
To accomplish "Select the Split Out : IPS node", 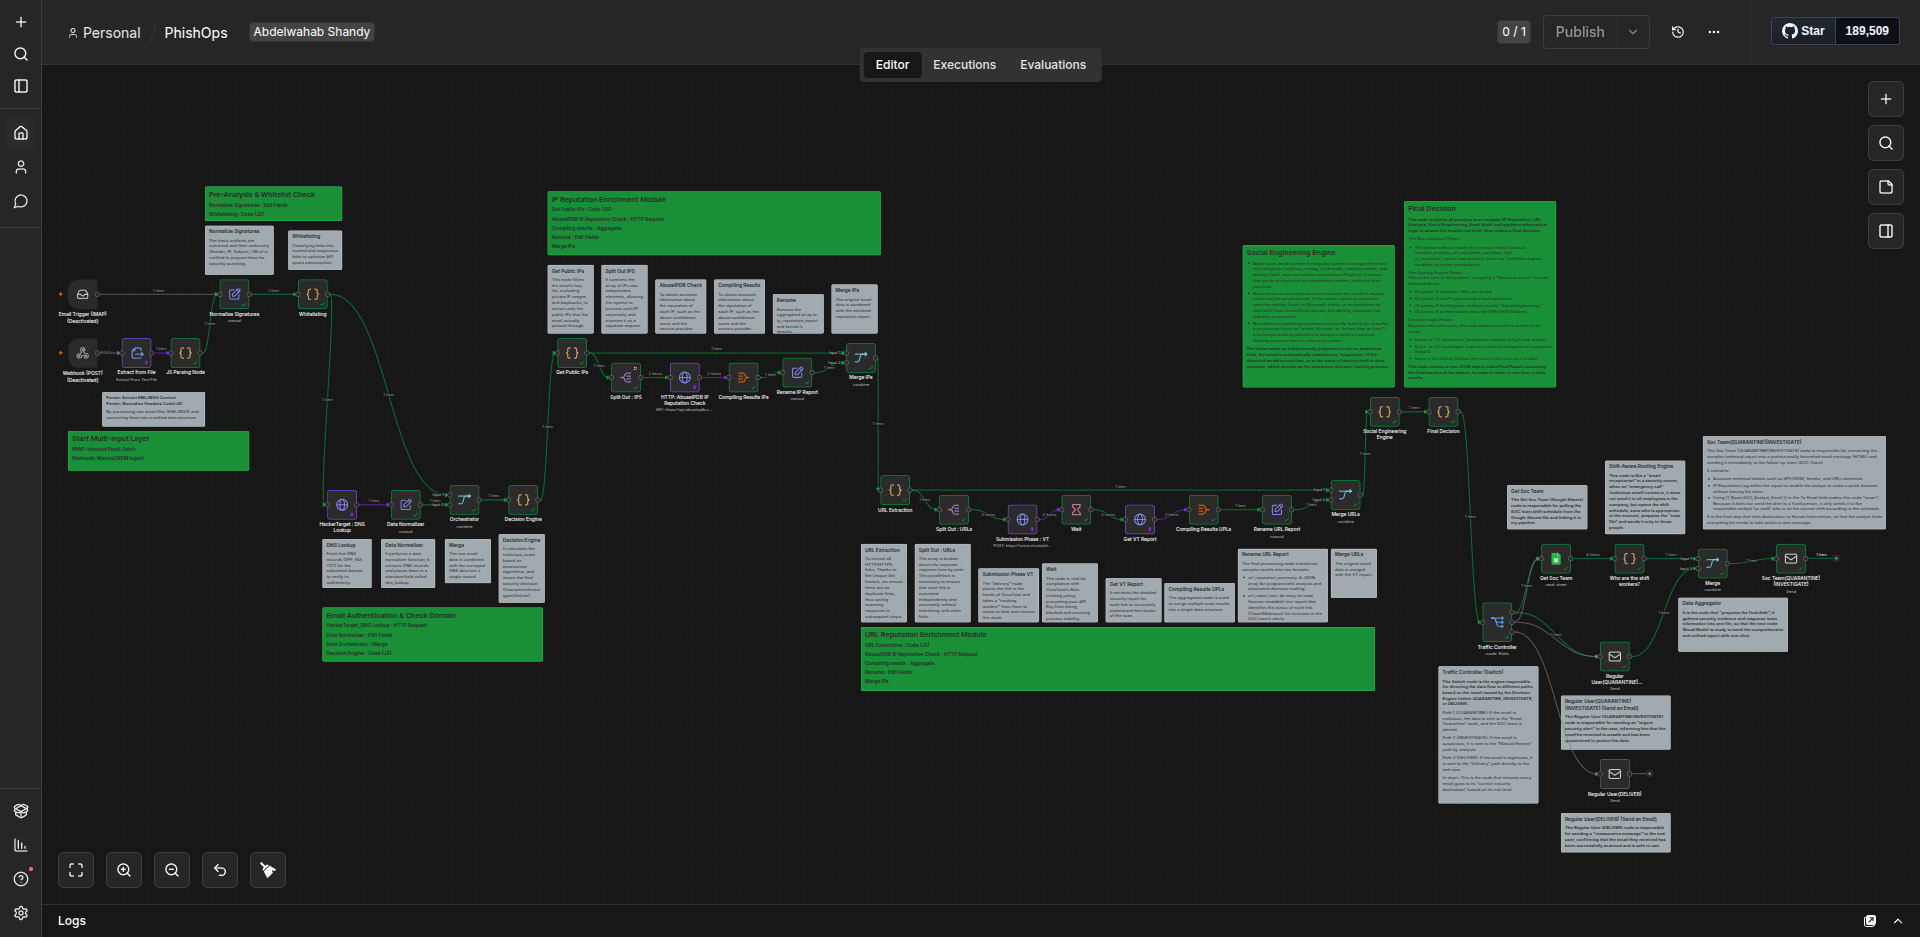I will [x=626, y=377].
